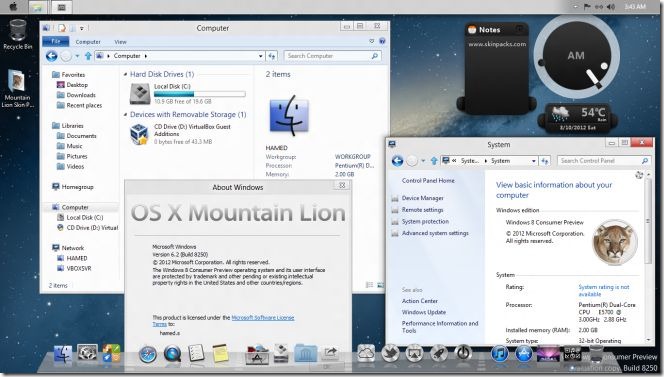Click the share arrow icon in dock
Screen dimensions: 664x377
[x=329, y=352]
